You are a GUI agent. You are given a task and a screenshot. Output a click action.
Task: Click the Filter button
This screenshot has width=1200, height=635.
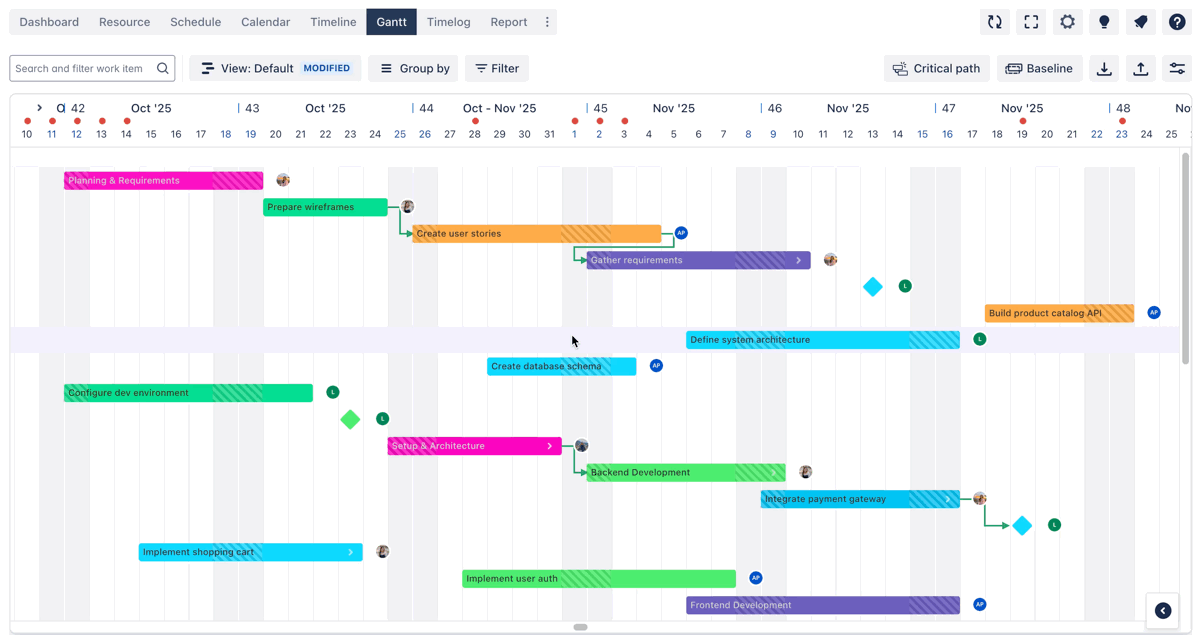pyautogui.click(x=497, y=69)
